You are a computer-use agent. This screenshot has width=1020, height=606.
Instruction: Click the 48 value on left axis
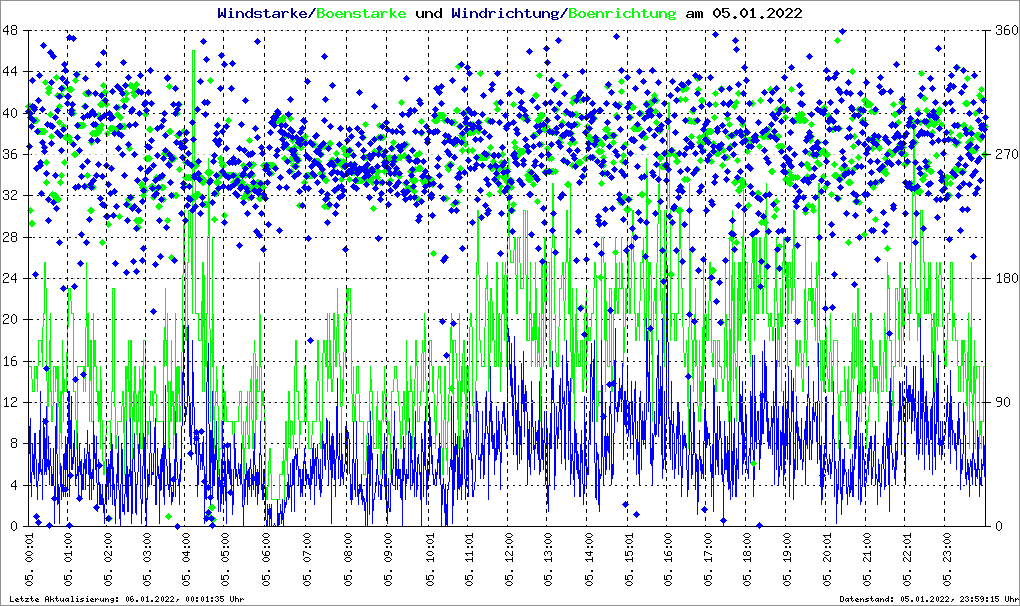coord(12,30)
